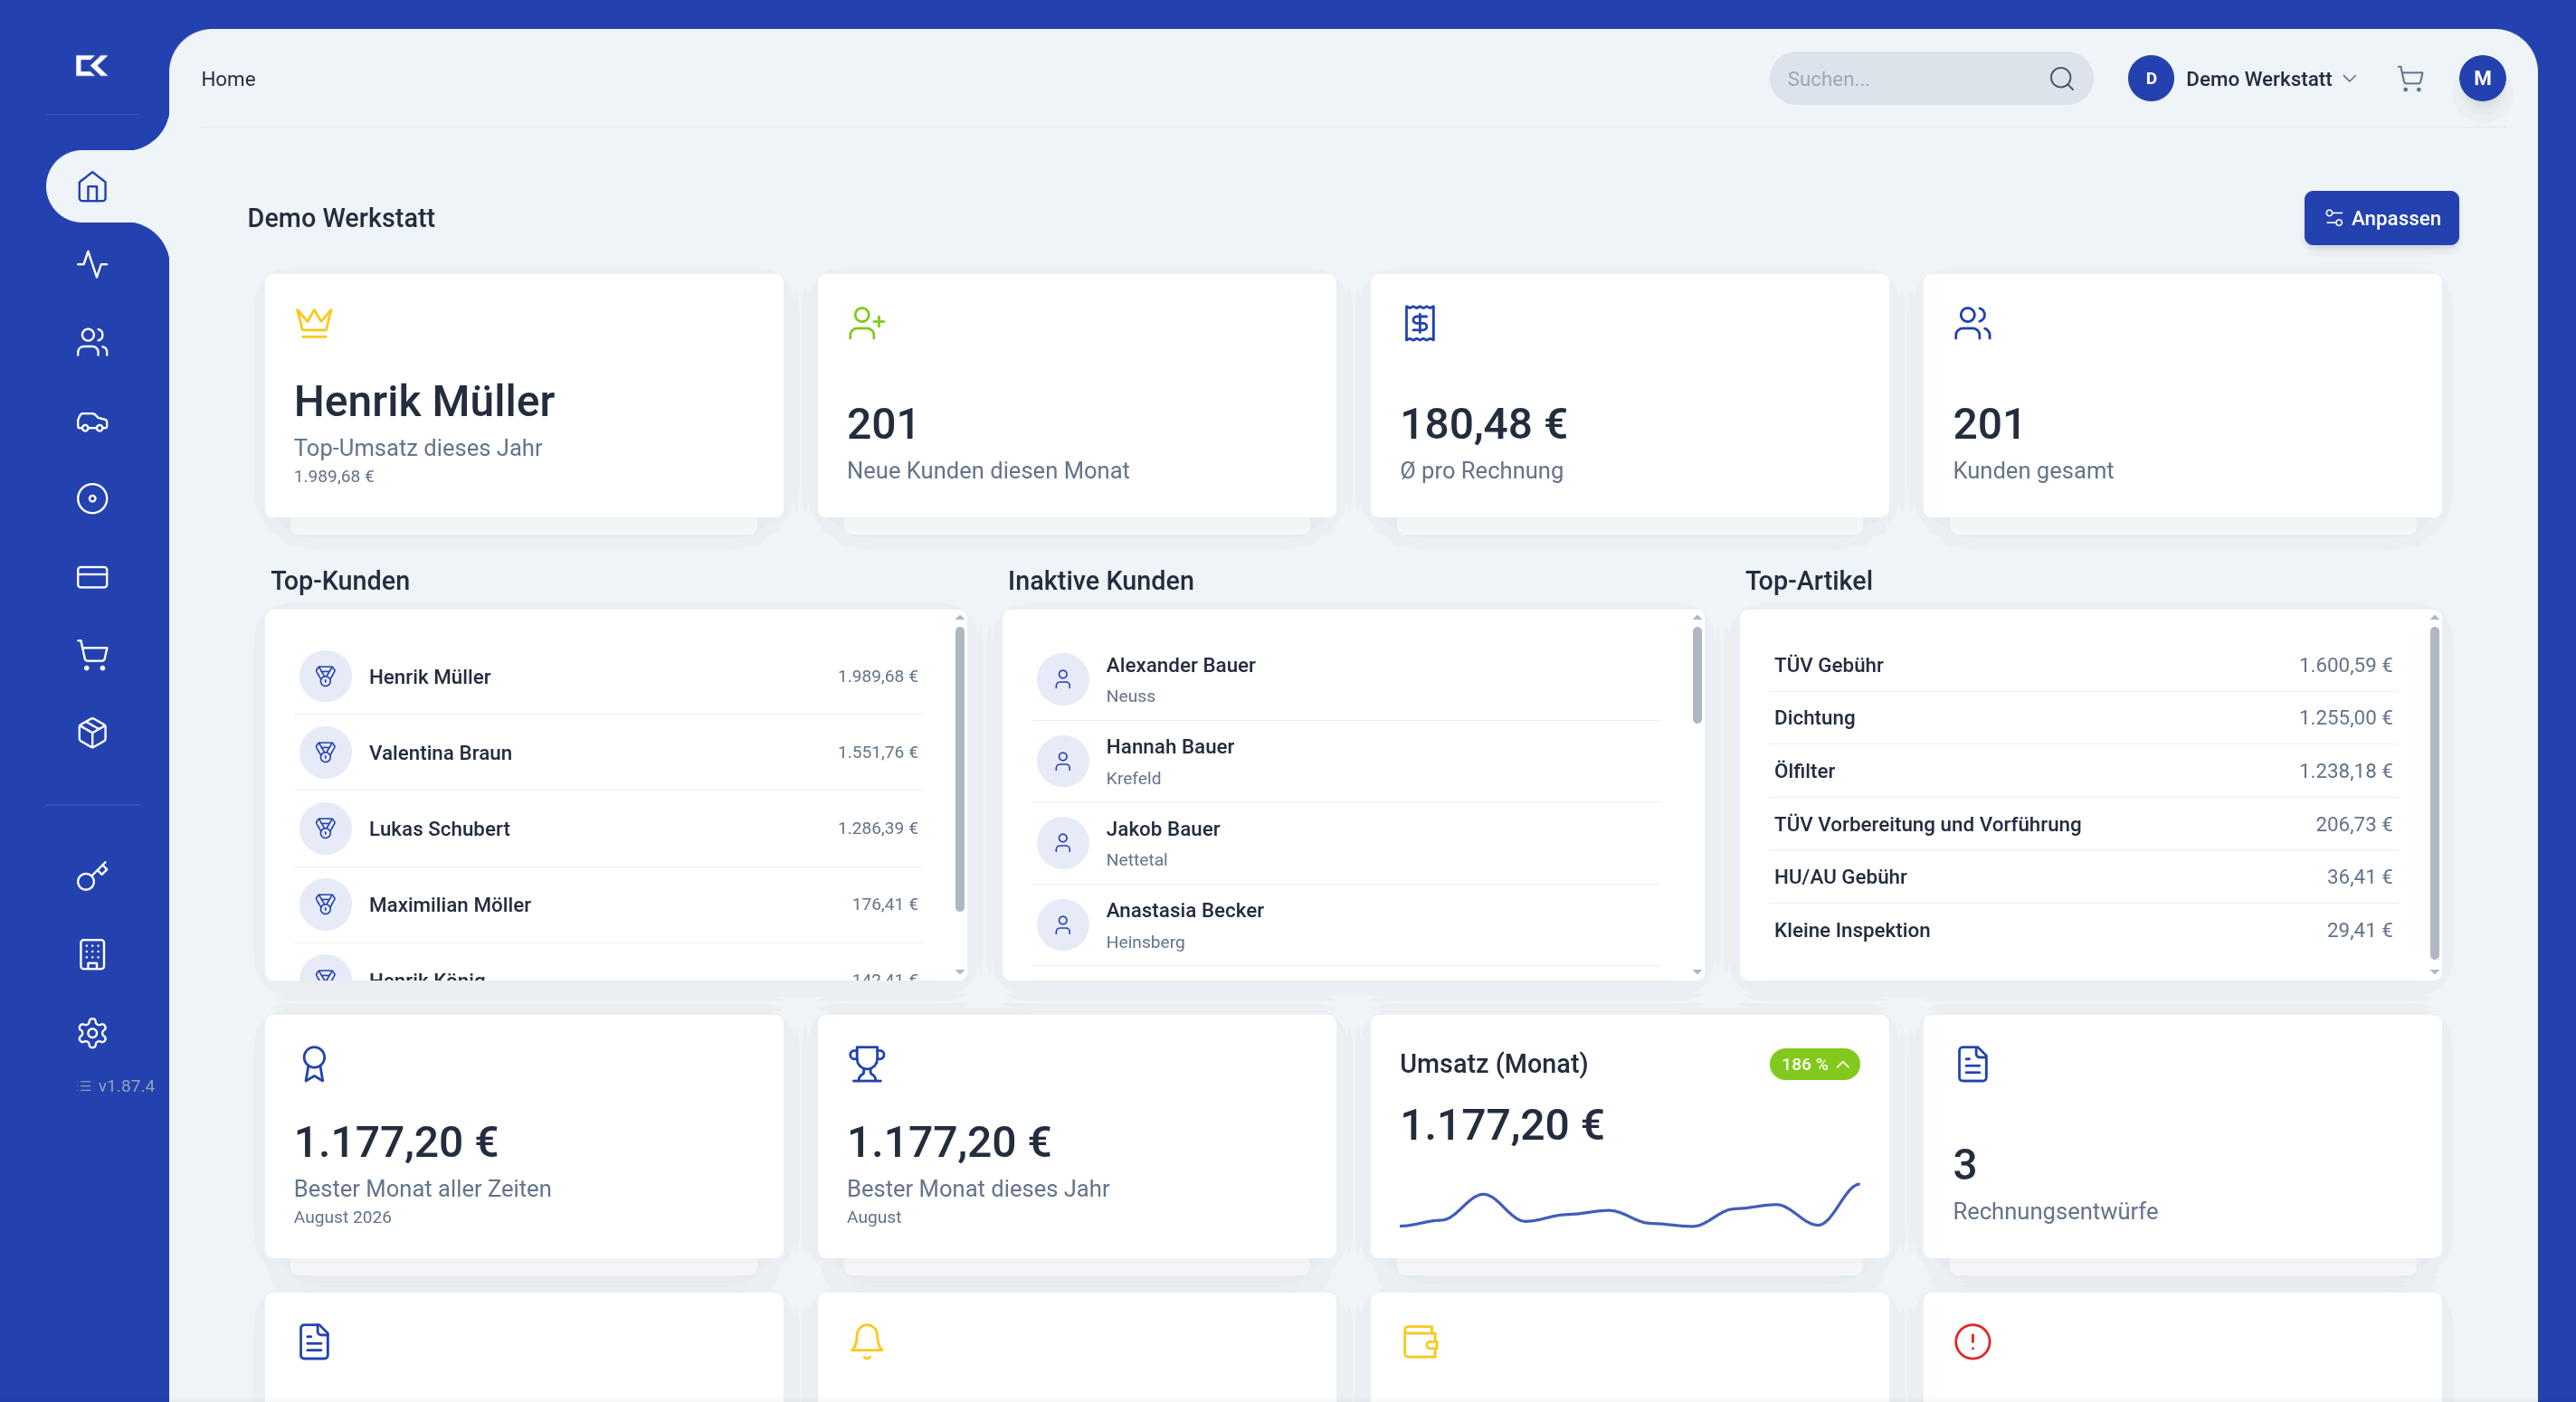Open Hannah Bauer in inactive customers
The width and height of the screenshot is (2576, 1402).
tap(1346, 762)
